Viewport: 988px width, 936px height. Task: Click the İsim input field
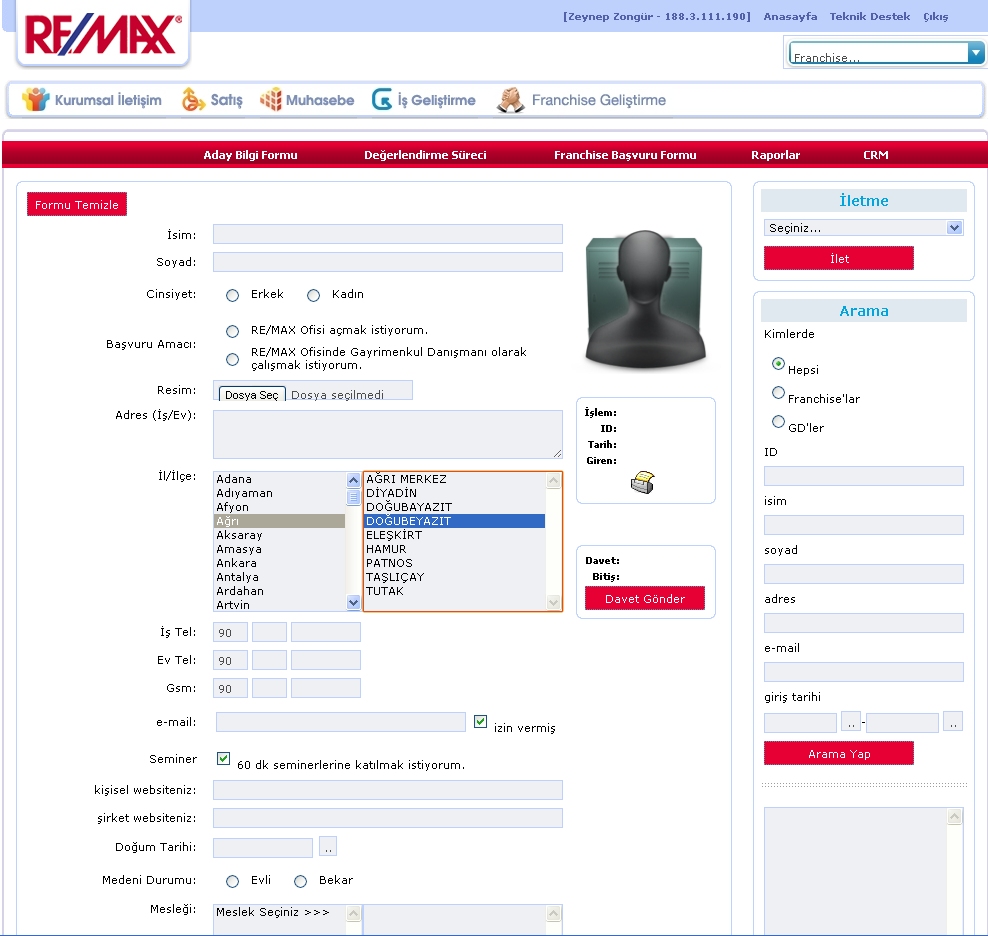click(388, 234)
